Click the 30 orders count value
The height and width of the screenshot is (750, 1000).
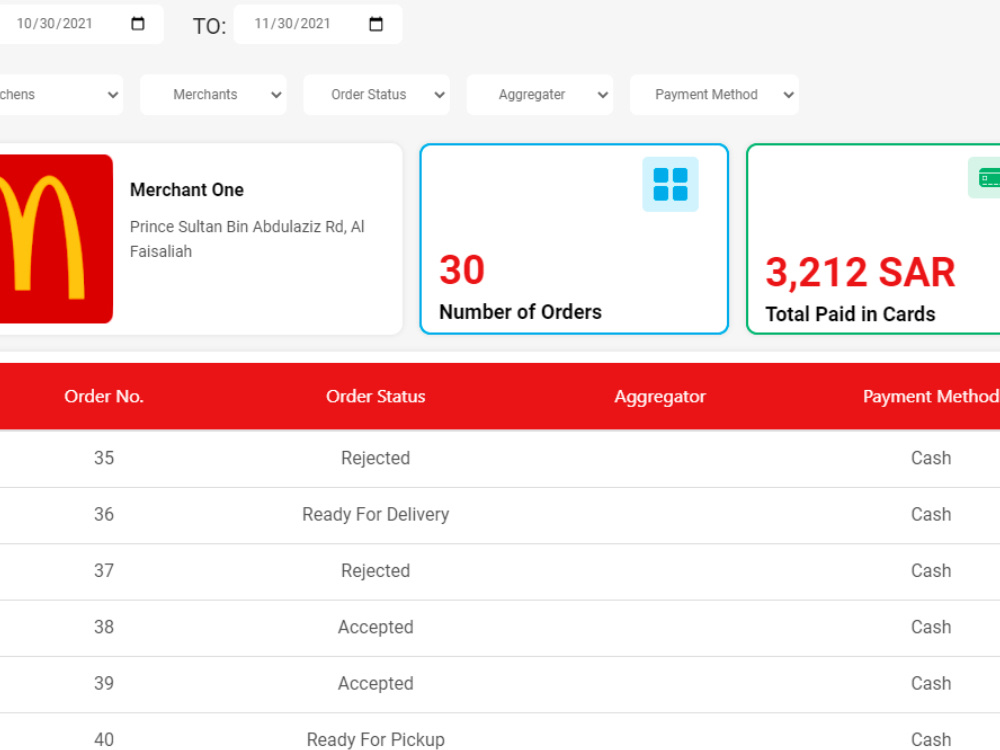pyautogui.click(x=462, y=270)
